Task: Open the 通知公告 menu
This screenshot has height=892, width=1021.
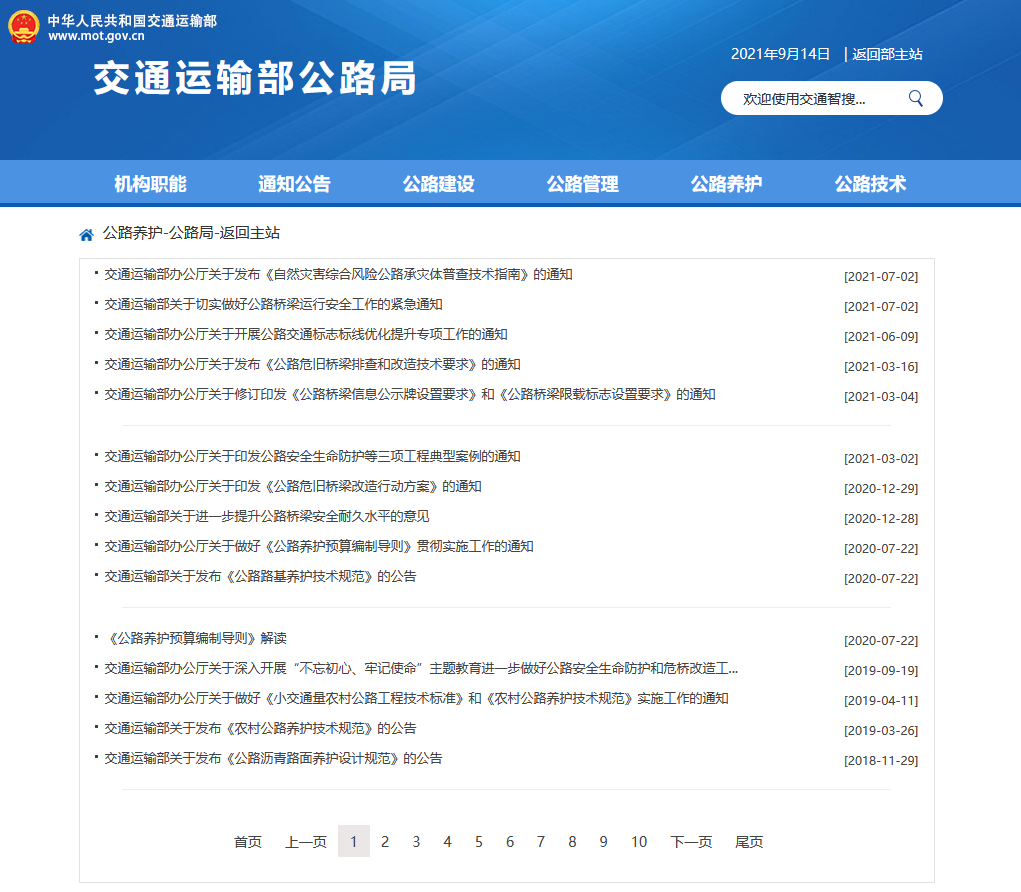Action: tap(294, 184)
